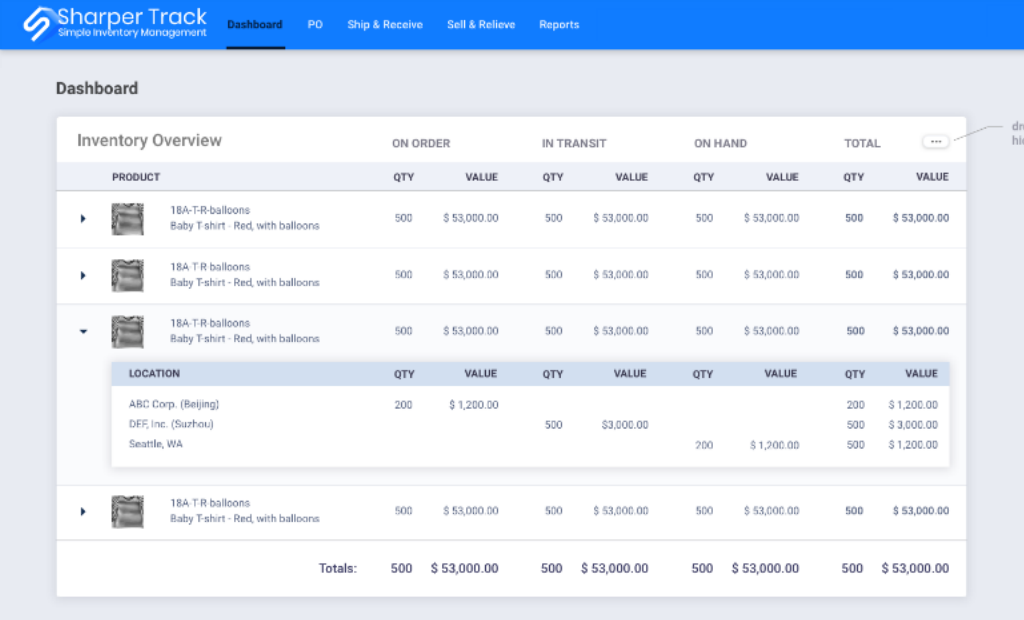Switch to the PO tab
The image size is (1024, 620).
pos(315,25)
